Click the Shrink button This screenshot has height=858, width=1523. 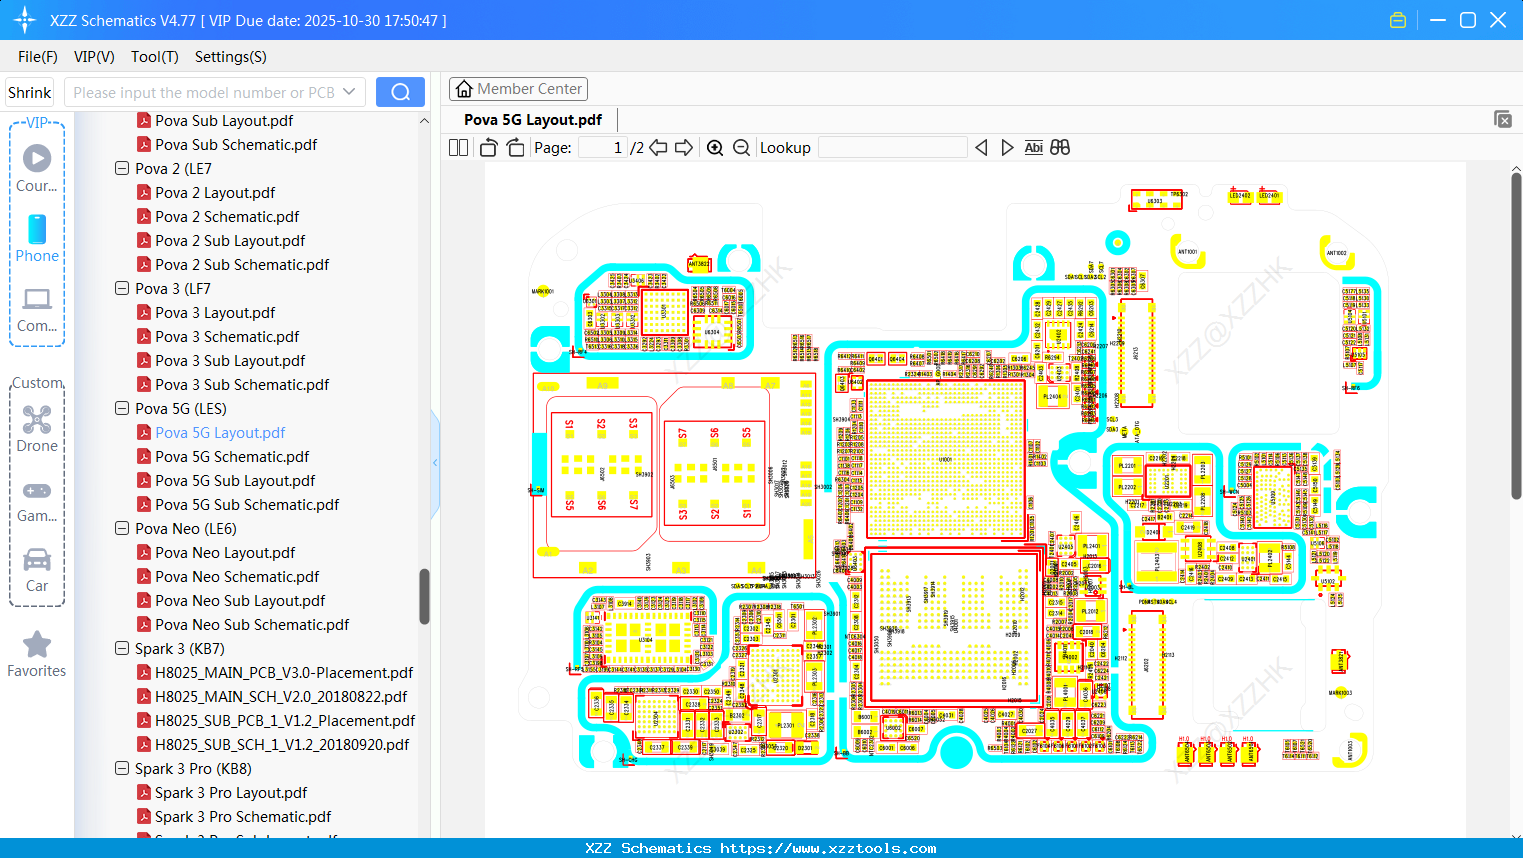29,91
